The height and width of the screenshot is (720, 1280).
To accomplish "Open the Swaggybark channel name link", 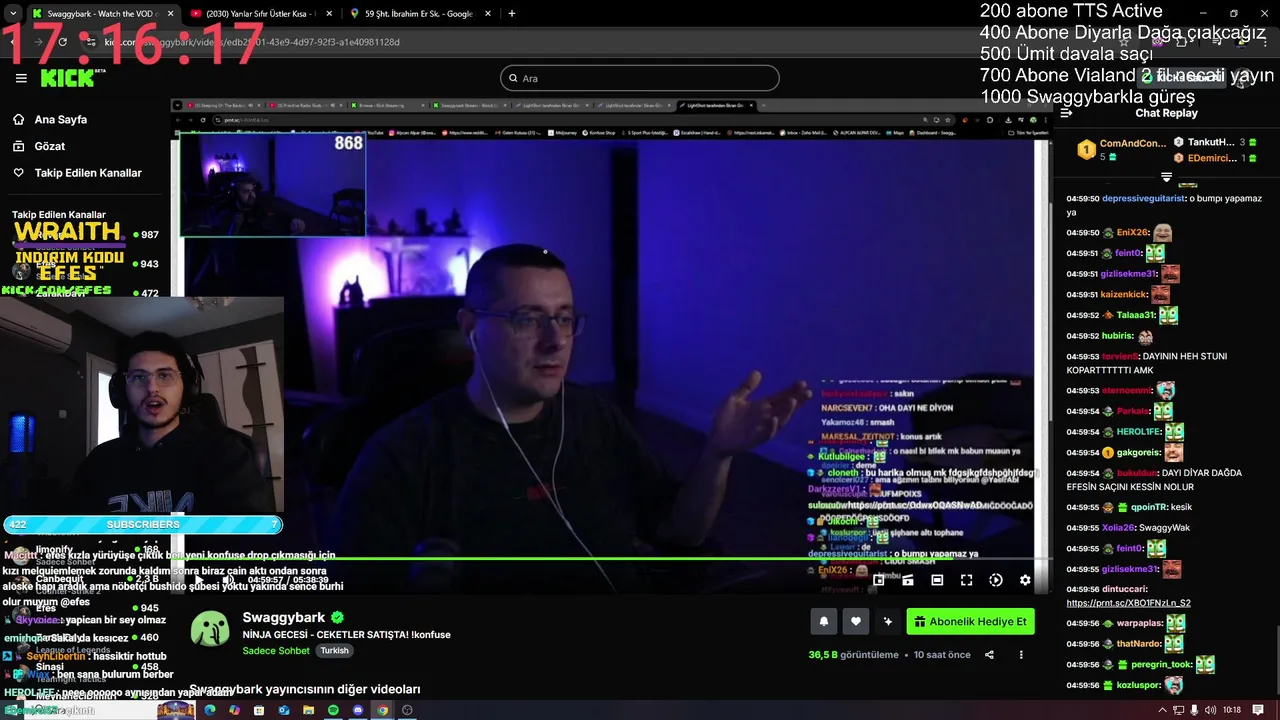I will coord(284,618).
